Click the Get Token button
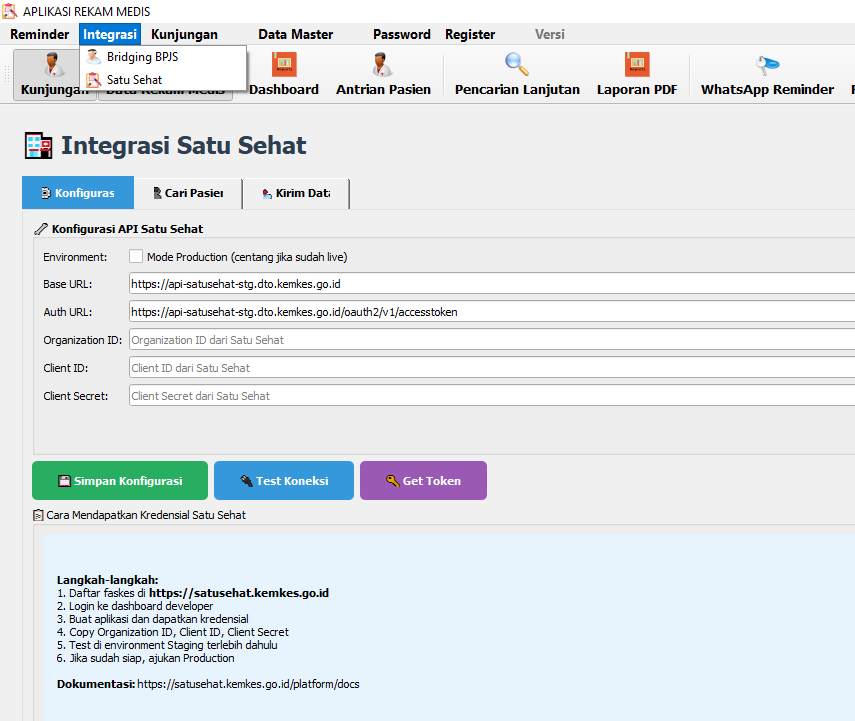Viewport: 855px width, 721px height. tap(423, 480)
